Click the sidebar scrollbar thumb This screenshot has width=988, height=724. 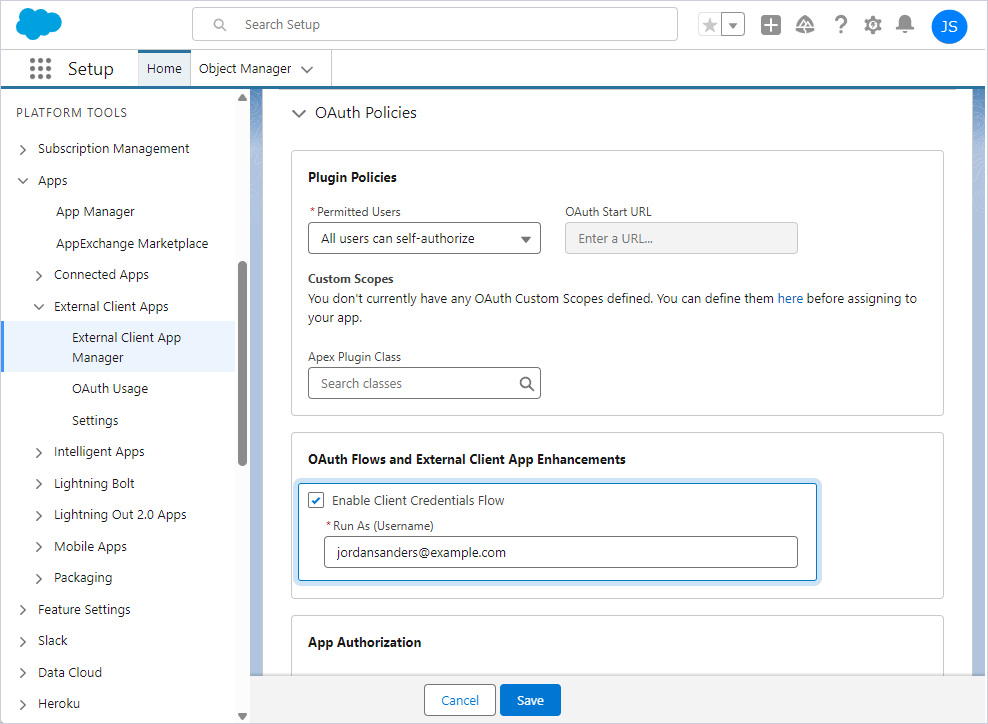243,364
